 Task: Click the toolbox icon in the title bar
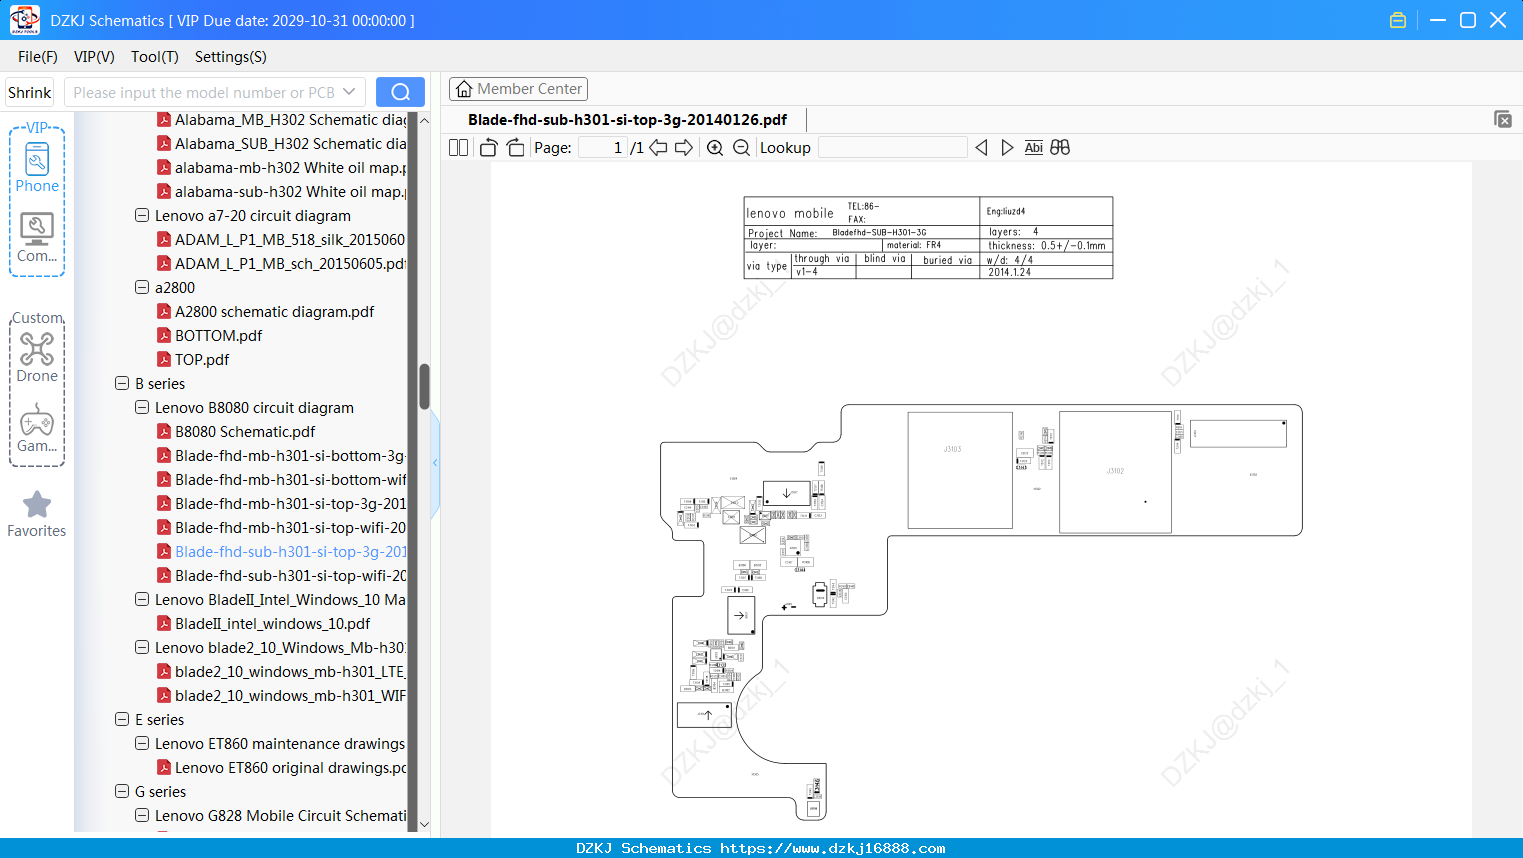coord(1398,20)
